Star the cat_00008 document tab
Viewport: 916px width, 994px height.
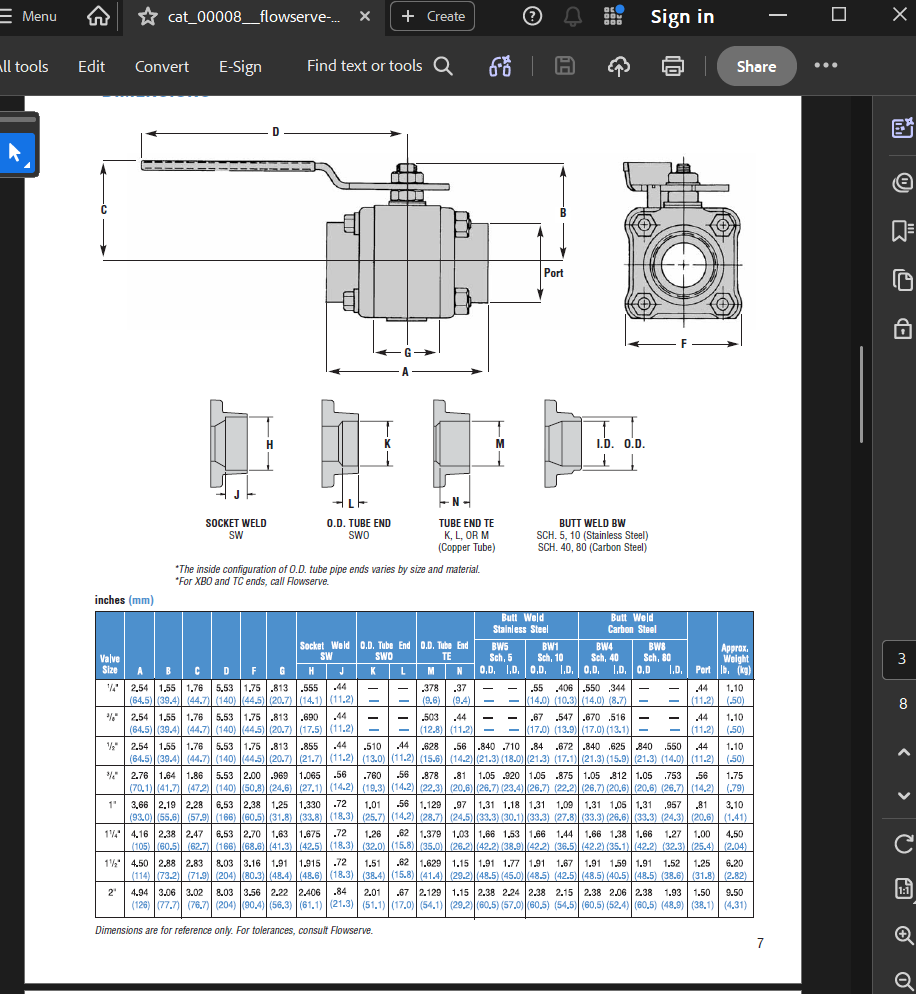(x=148, y=16)
